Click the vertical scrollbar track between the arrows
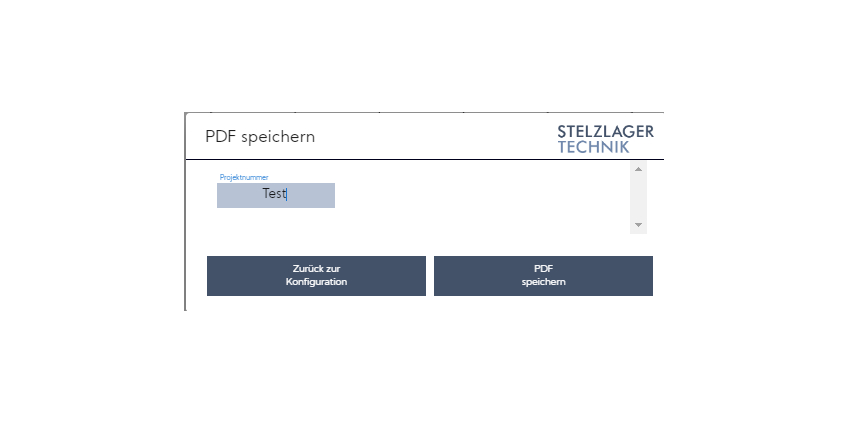The image size is (849, 424). pos(638,198)
